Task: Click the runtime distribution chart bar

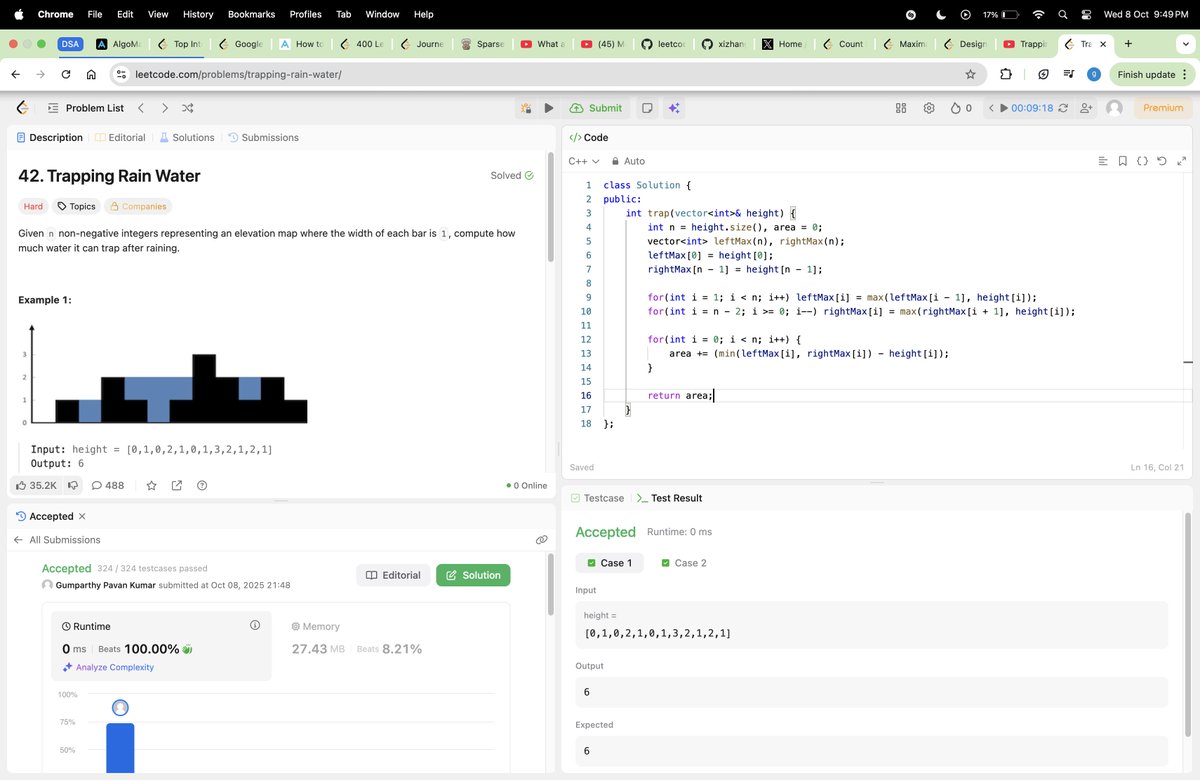Action: (121, 747)
